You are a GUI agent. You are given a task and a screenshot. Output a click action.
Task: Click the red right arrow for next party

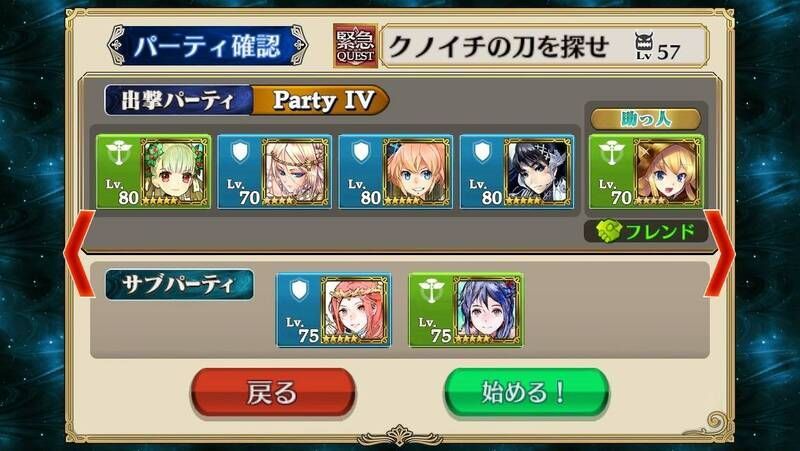719,253
